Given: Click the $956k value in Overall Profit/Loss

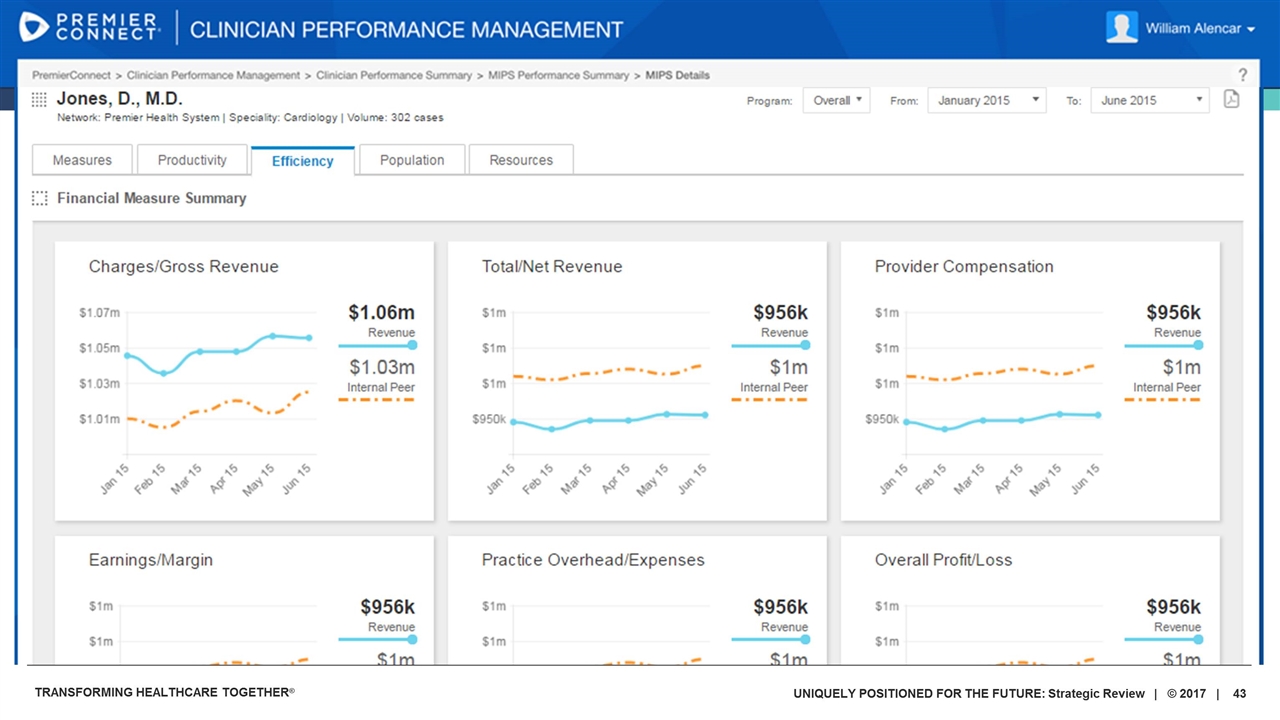Looking at the screenshot, I should (1174, 607).
